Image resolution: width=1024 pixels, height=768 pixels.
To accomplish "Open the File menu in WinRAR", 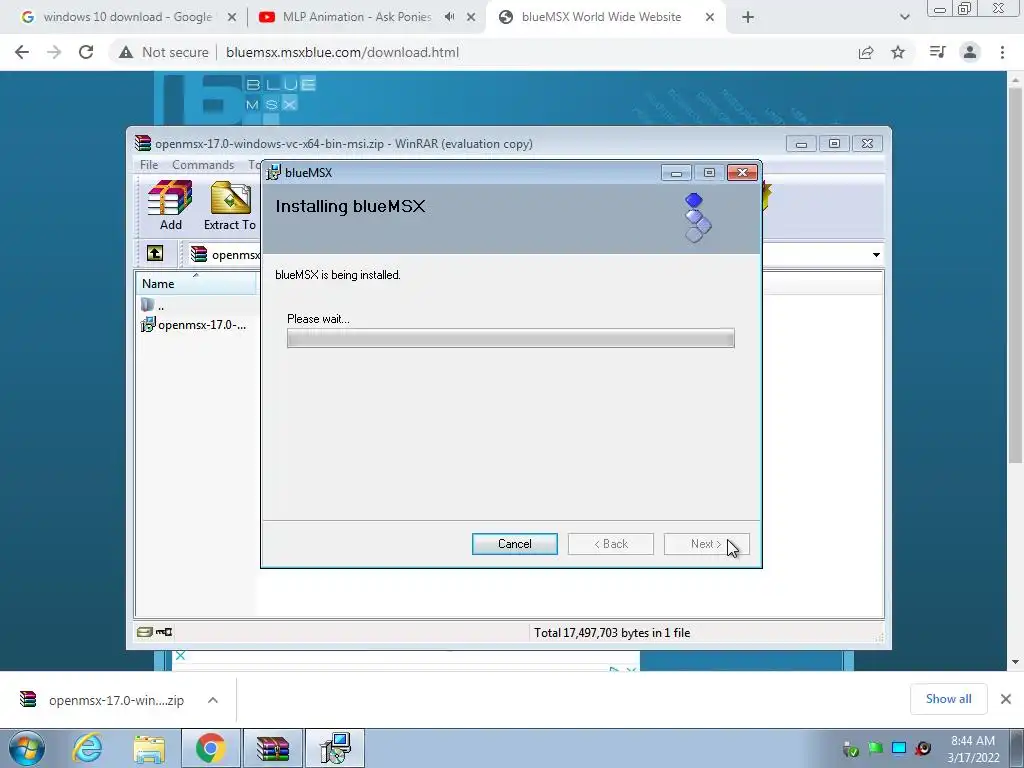I will pos(149,165).
